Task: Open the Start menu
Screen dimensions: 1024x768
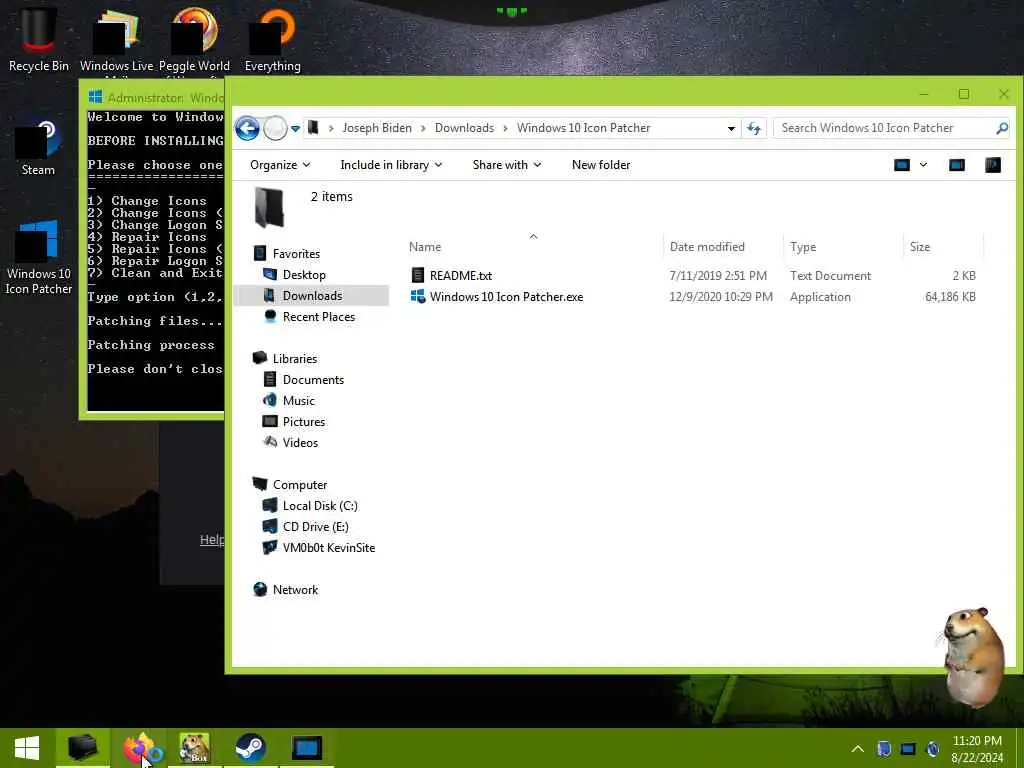Action: [x=27, y=748]
